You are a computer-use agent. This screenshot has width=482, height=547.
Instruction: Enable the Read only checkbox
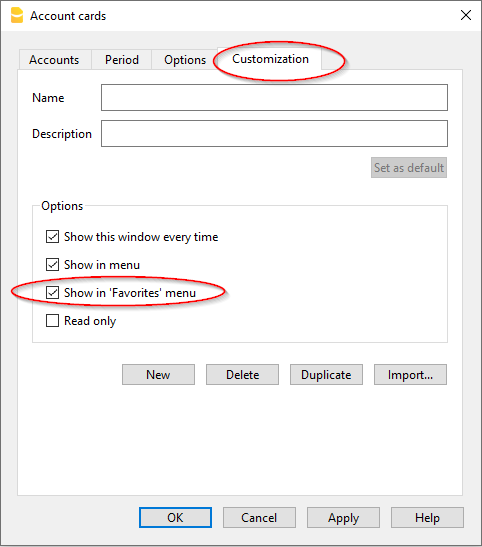[52, 320]
